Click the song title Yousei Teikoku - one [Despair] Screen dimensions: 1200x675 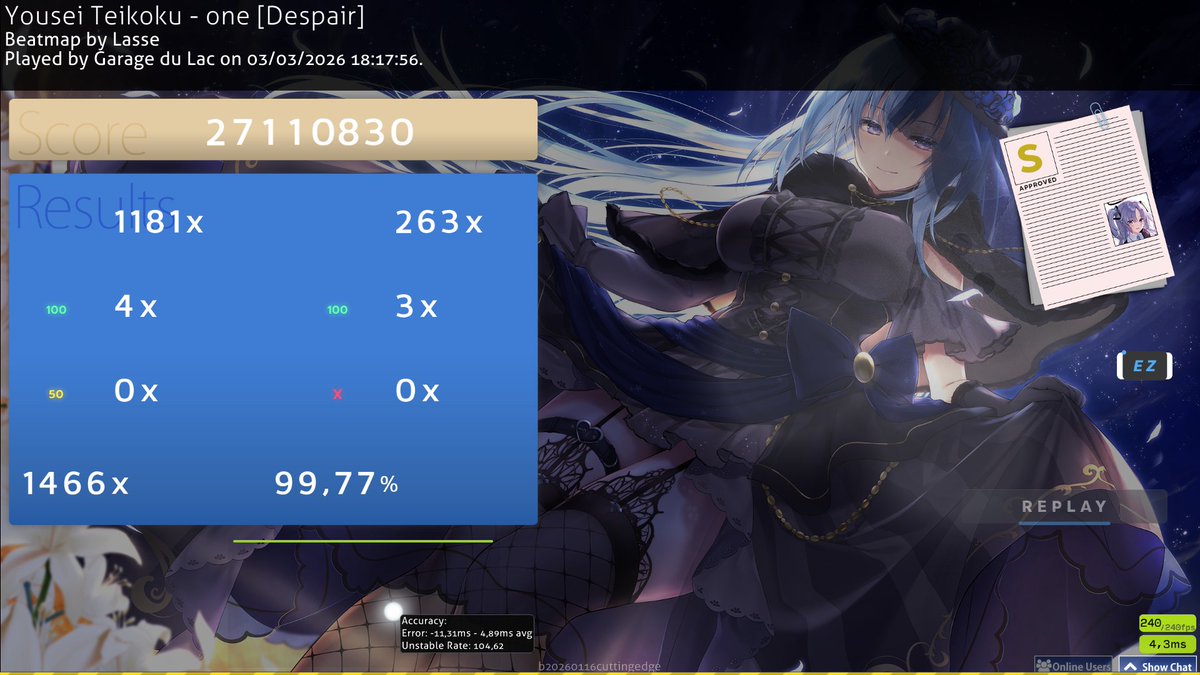185,17
